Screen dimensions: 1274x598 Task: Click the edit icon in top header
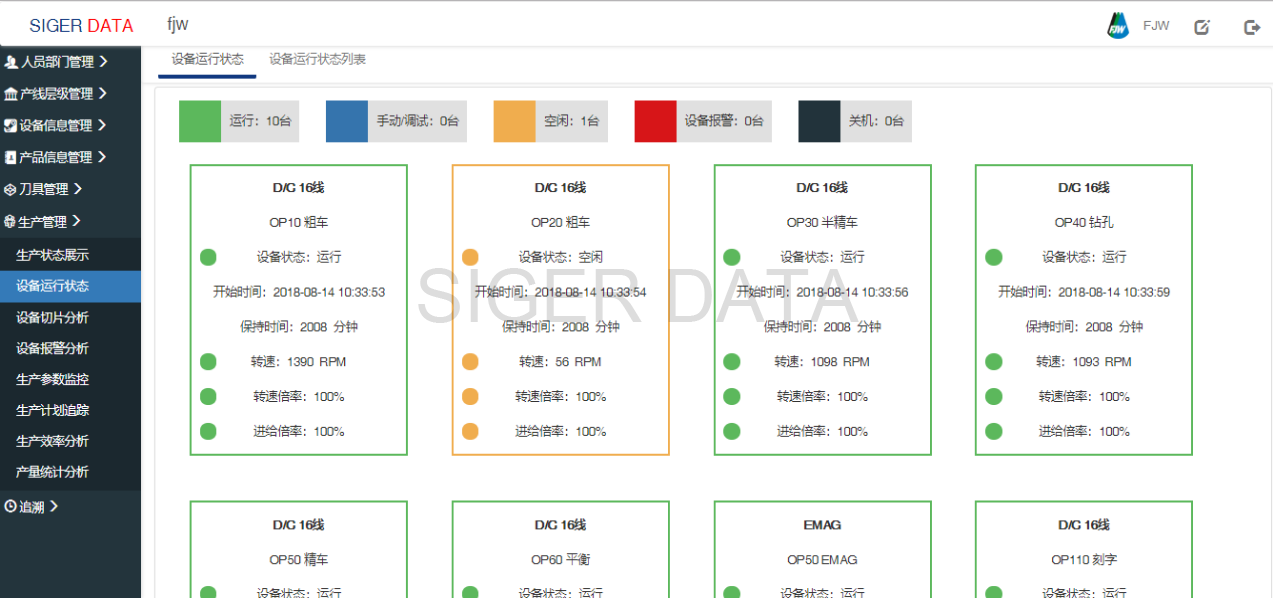[x=1202, y=27]
